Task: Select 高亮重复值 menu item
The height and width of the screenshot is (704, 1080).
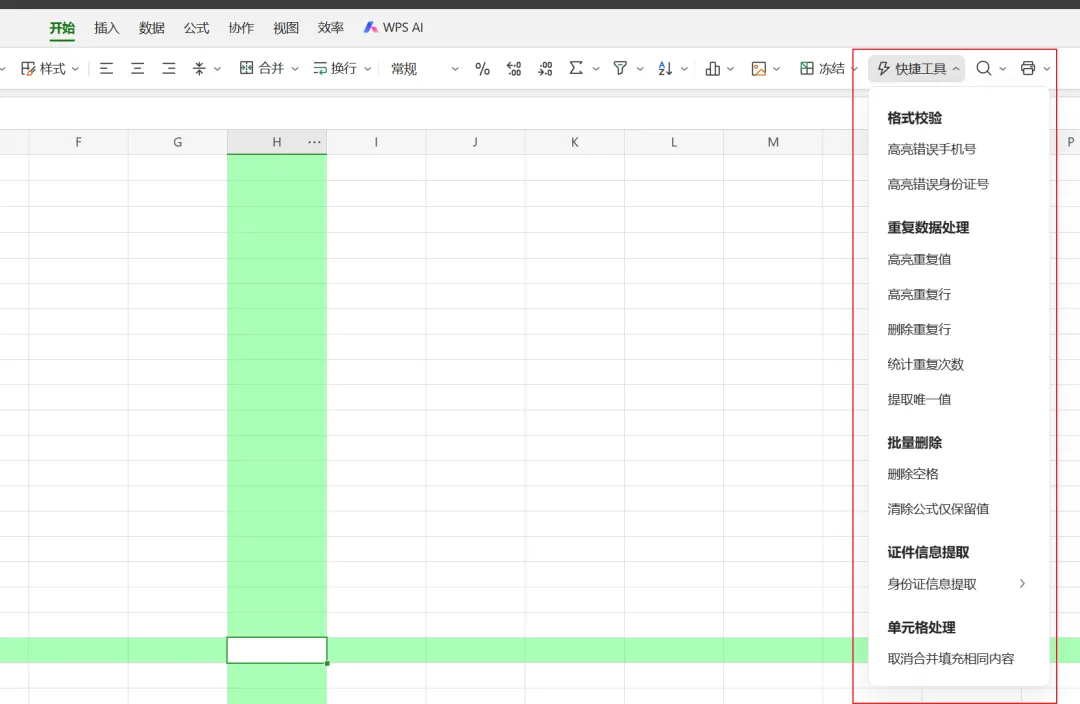Action: (x=920, y=259)
